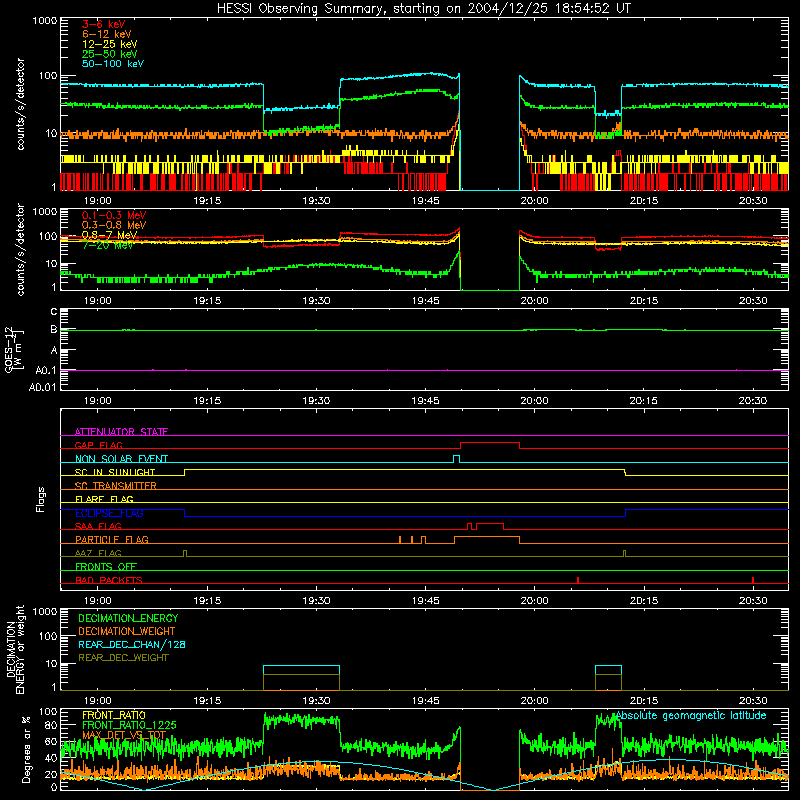Click the FRONT_RATIO_1225 legend label
The height and width of the screenshot is (800, 800).
pyautogui.click(x=129, y=725)
